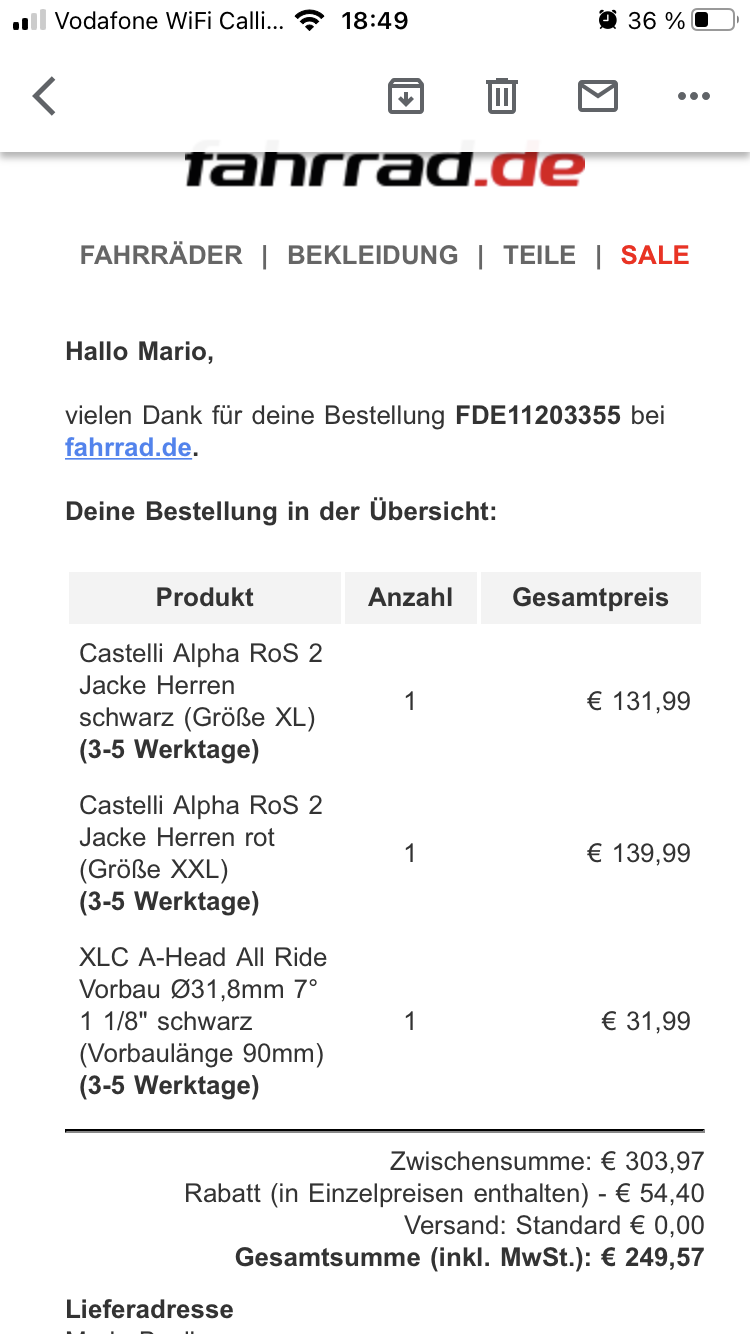The height and width of the screenshot is (1334, 750).
Task: Tap Castelli Alpha RoS 2 schwarz product
Action: tap(201, 686)
